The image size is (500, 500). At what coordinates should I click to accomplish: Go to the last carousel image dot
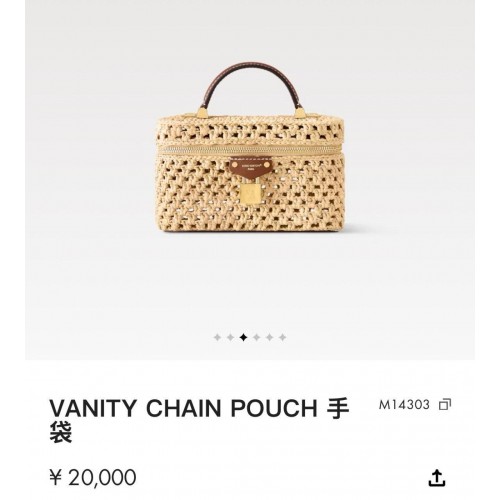[x=283, y=337]
